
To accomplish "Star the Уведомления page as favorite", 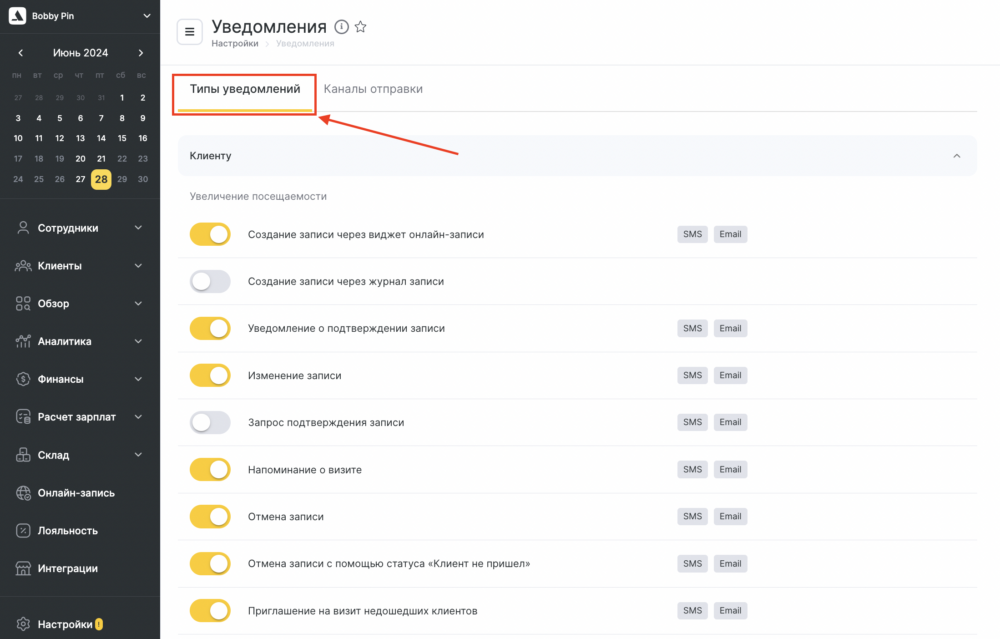I will tap(361, 27).
